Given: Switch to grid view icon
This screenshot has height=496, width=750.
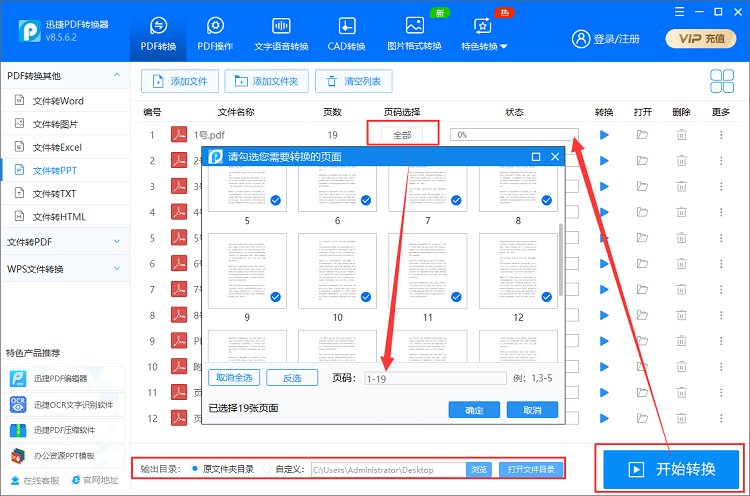Looking at the screenshot, I should pyautogui.click(x=722, y=81).
